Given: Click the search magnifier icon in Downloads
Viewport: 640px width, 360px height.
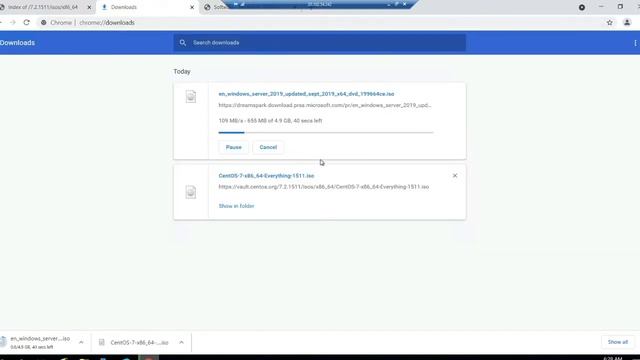Looking at the screenshot, I should [183, 42].
